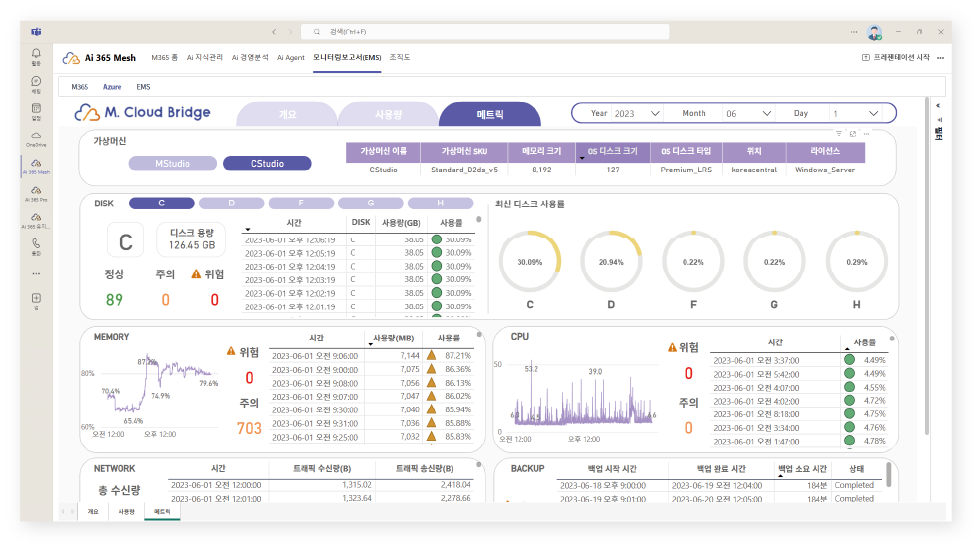This screenshot has width=980, height=550.
Task: Sort VM table by OS 디스크 크기 header
Action: [x=612, y=151]
